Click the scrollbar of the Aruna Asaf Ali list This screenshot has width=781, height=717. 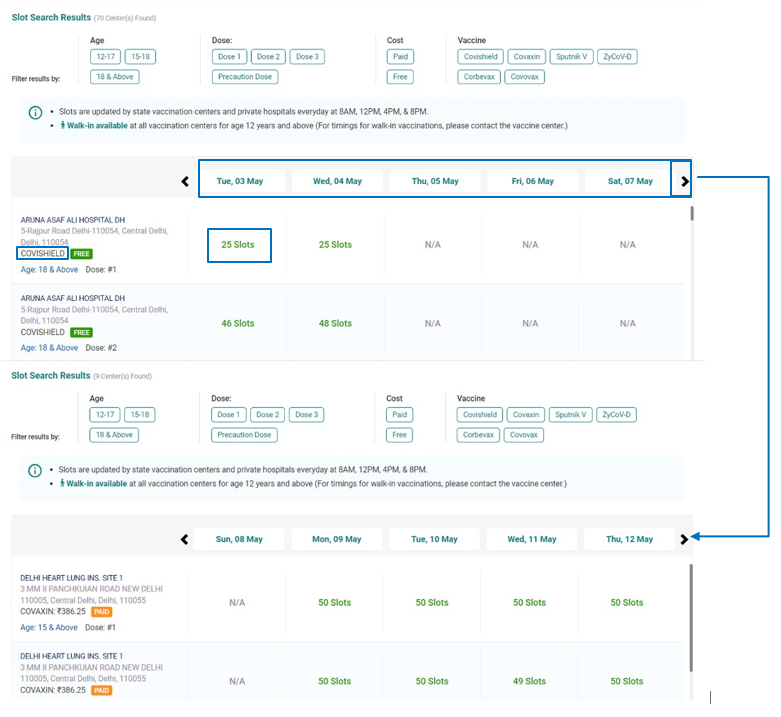(x=691, y=213)
